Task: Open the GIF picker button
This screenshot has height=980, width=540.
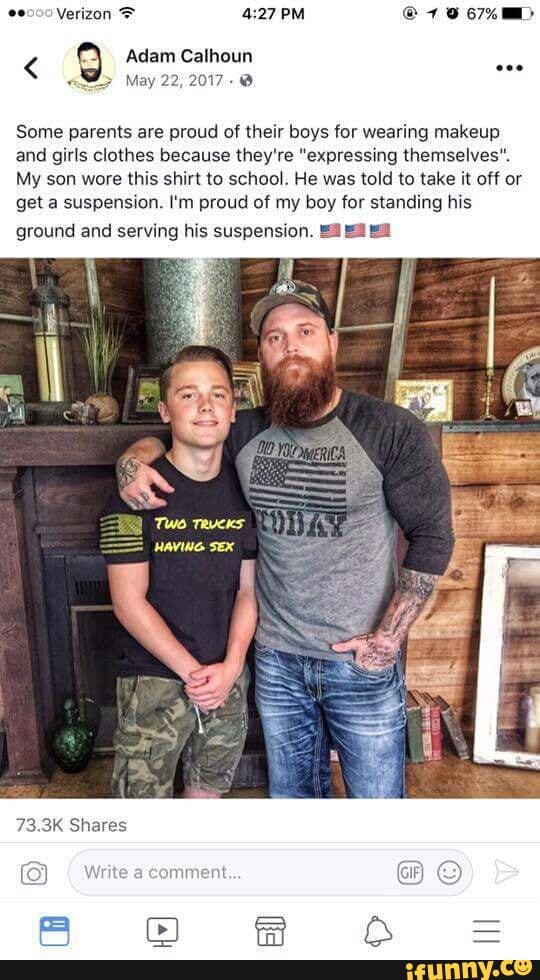Action: (410, 872)
